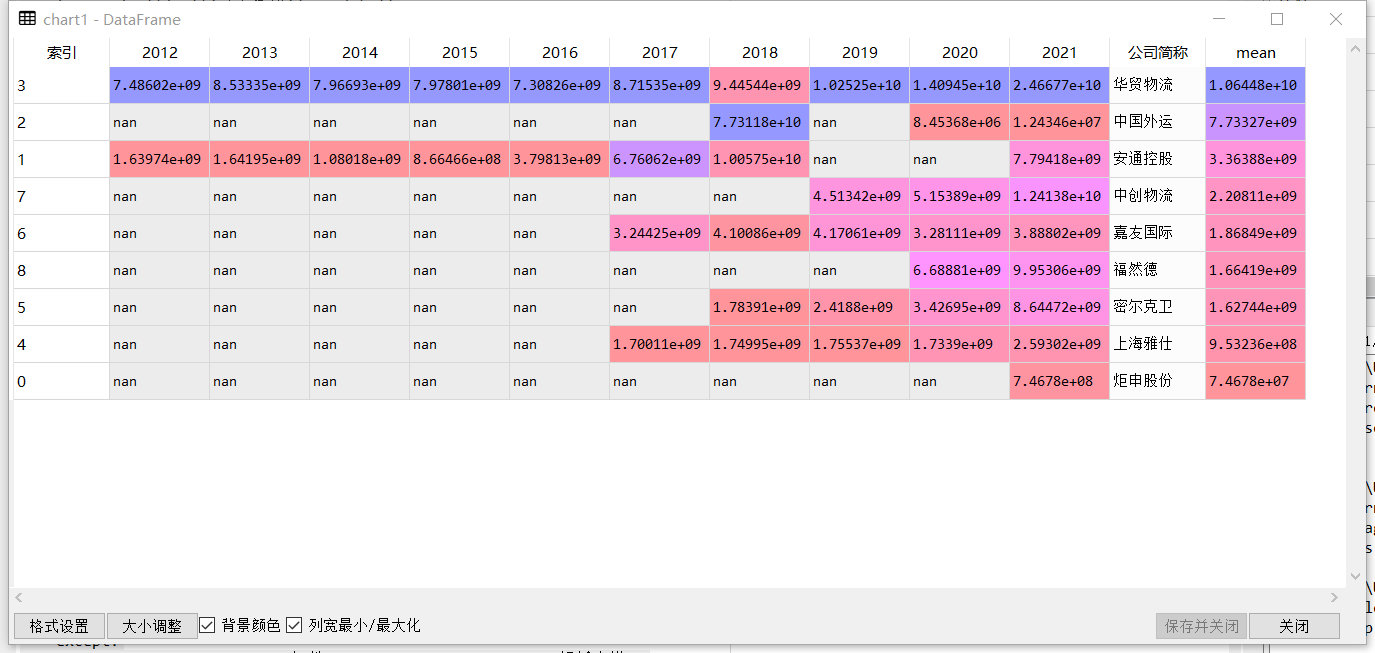Select the 2017 column header
Image resolution: width=1375 pixels, height=653 pixels.
click(x=660, y=52)
